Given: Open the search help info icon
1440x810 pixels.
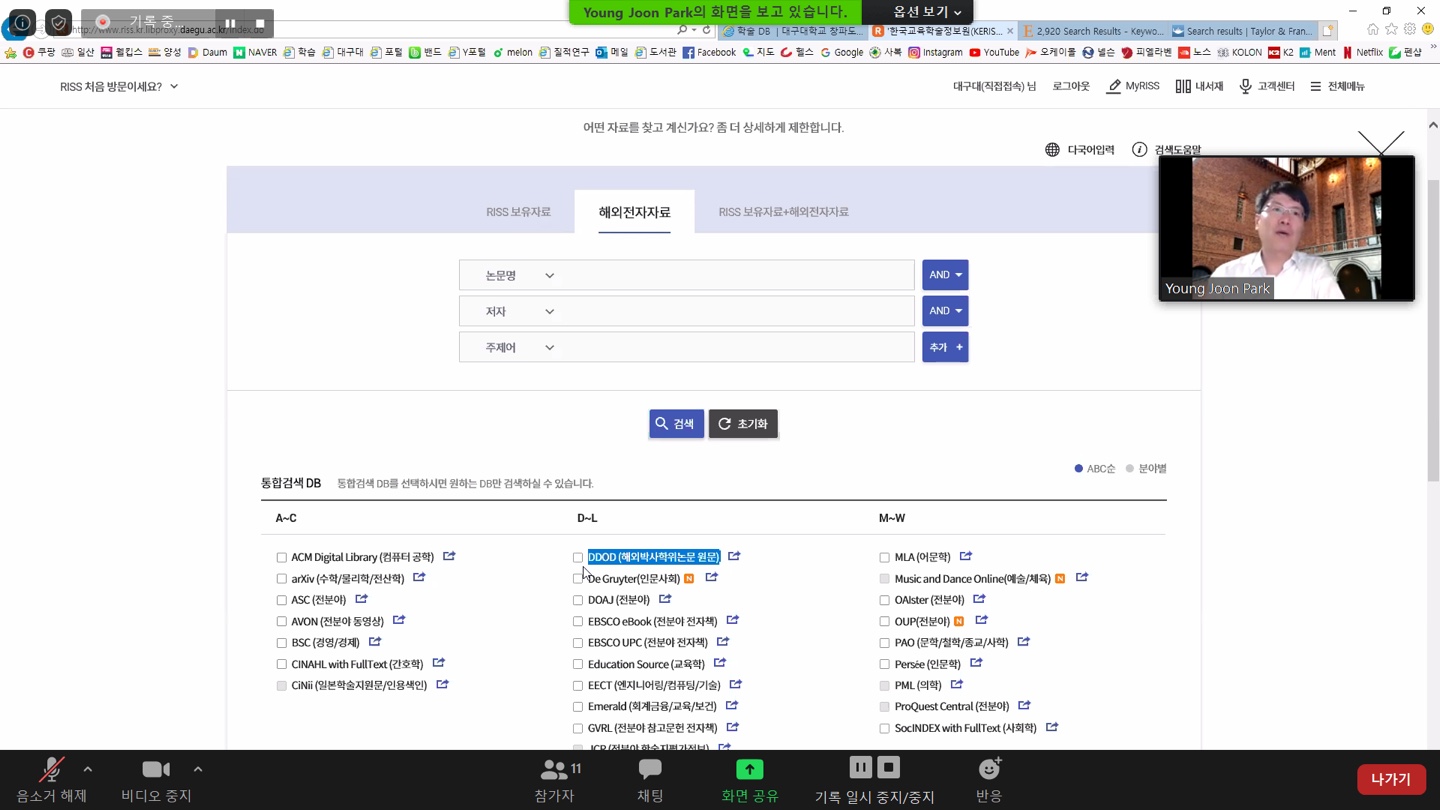Looking at the screenshot, I should (x=1139, y=150).
